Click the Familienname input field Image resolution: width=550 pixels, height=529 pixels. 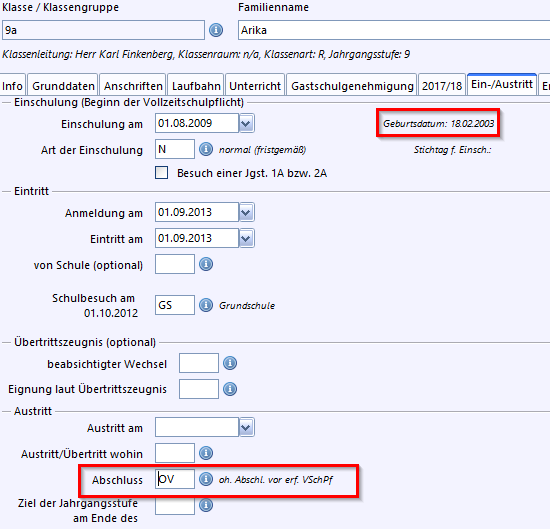click(x=394, y=30)
